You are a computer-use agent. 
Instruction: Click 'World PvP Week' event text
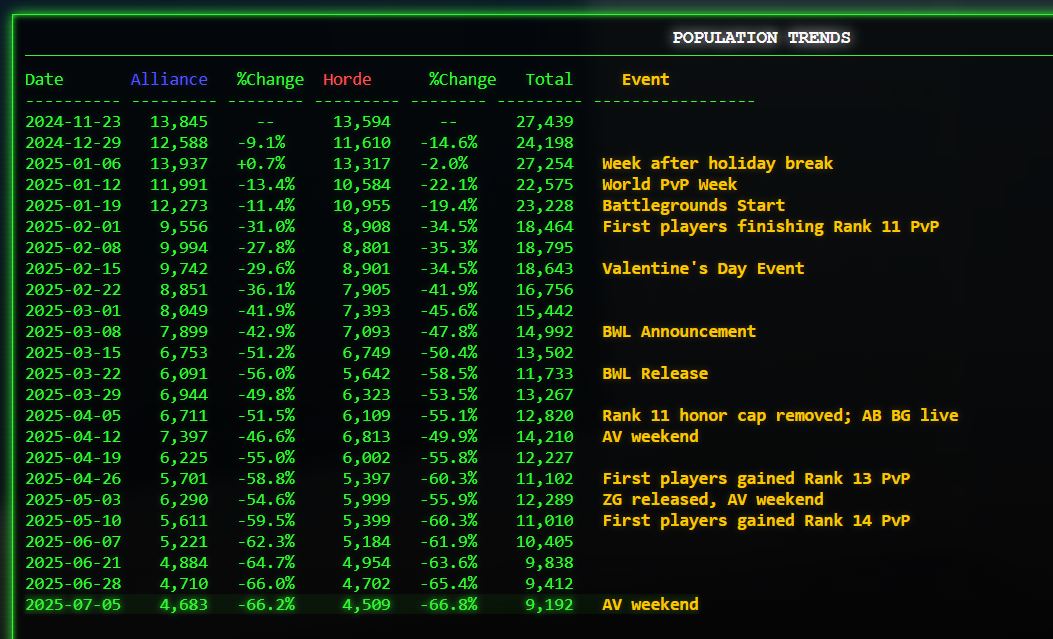[x=670, y=185]
